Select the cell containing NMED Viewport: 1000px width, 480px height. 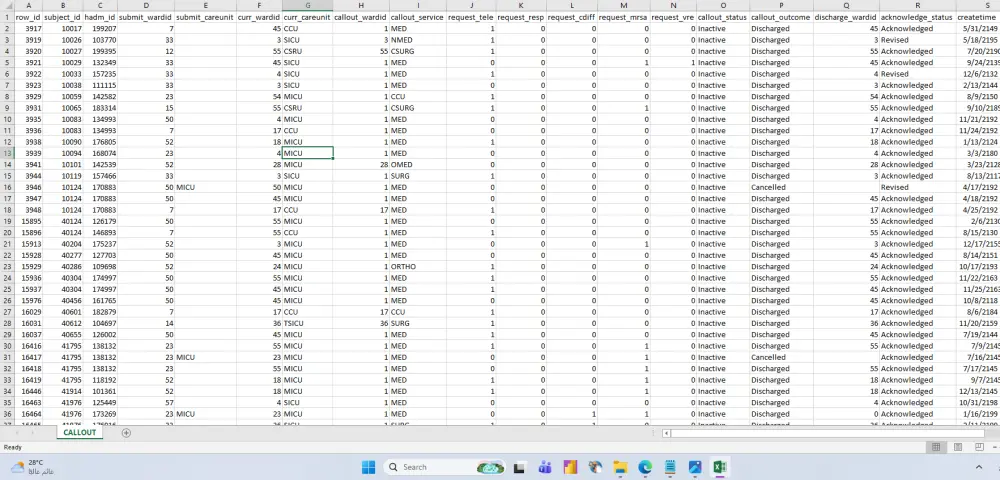point(418,40)
